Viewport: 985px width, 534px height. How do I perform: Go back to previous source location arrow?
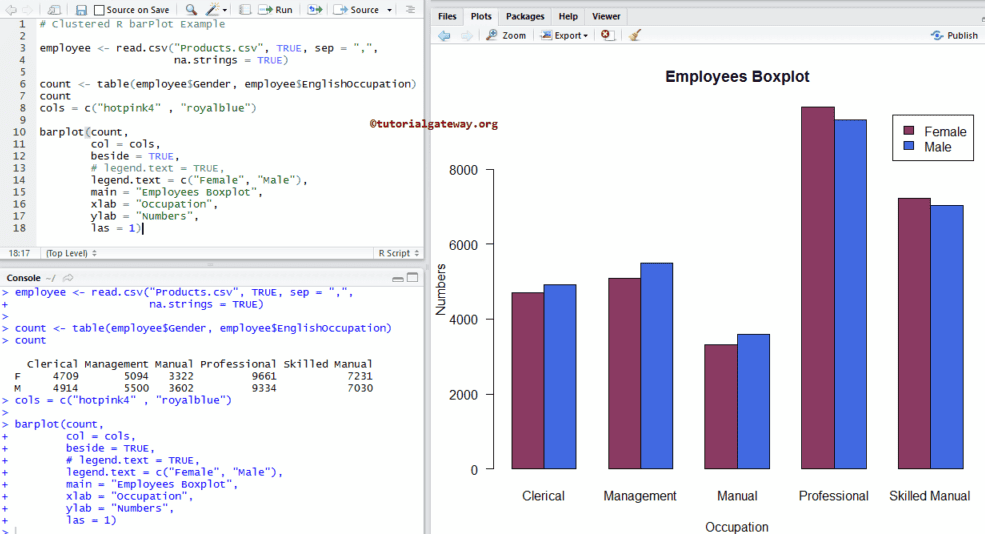(11, 10)
